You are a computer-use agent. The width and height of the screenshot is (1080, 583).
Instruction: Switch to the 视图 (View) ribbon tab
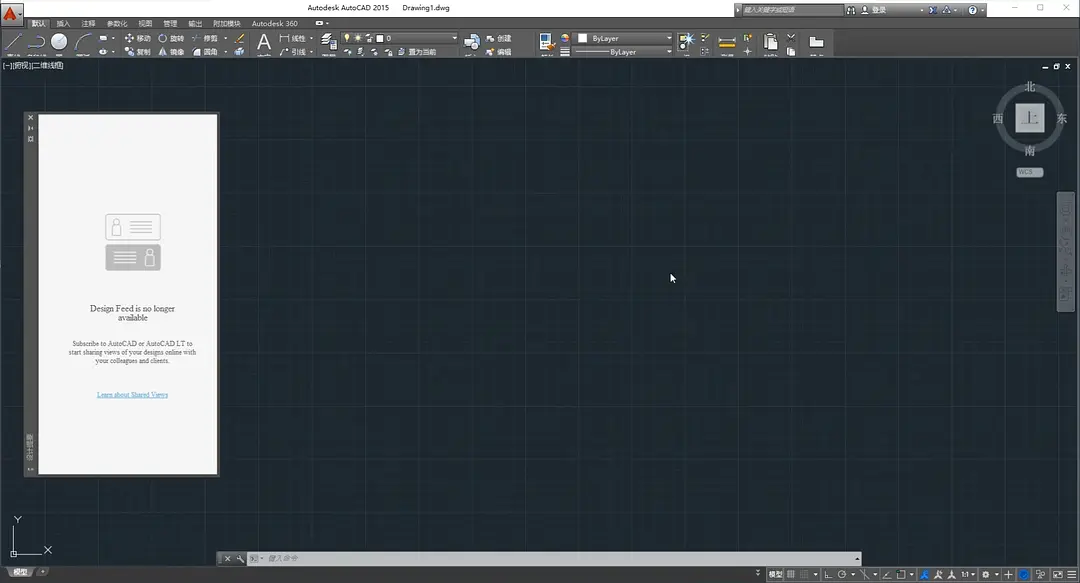tap(145, 23)
